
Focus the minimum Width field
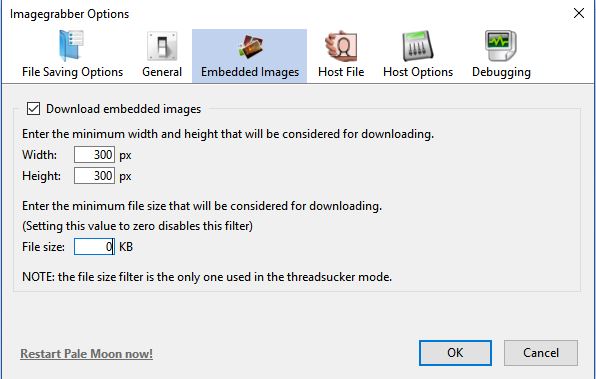[x=94, y=155]
